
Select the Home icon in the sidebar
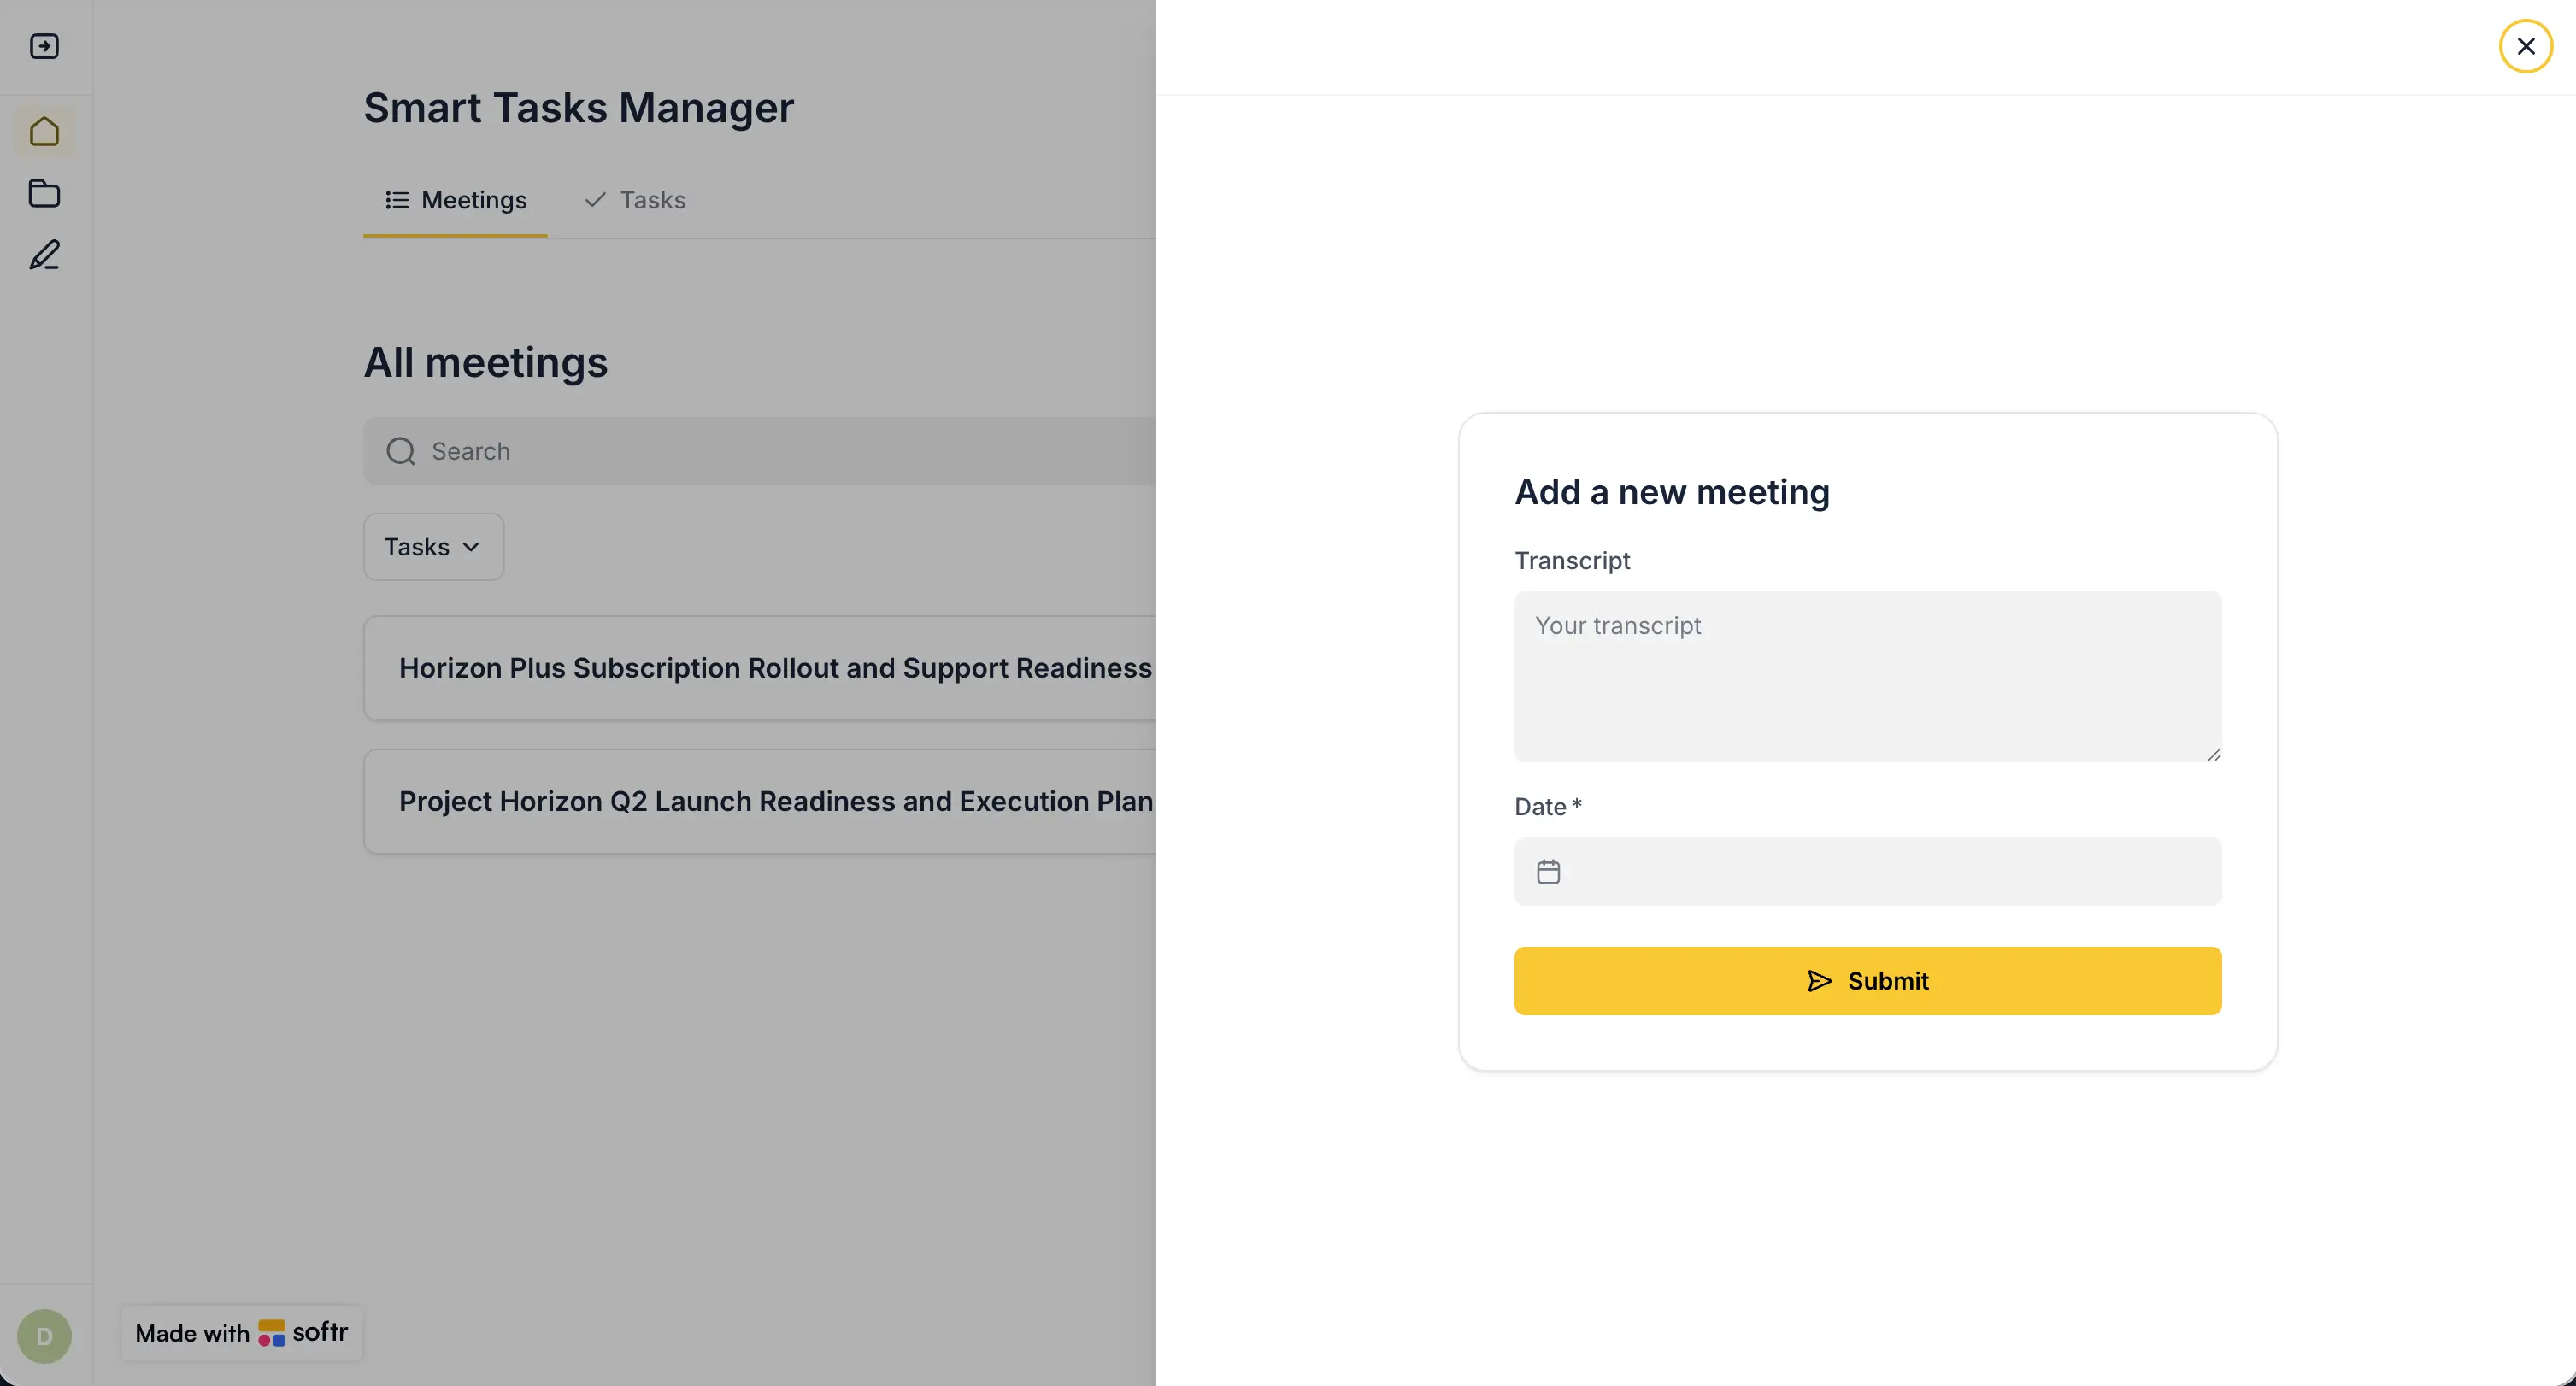click(x=44, y=131)
